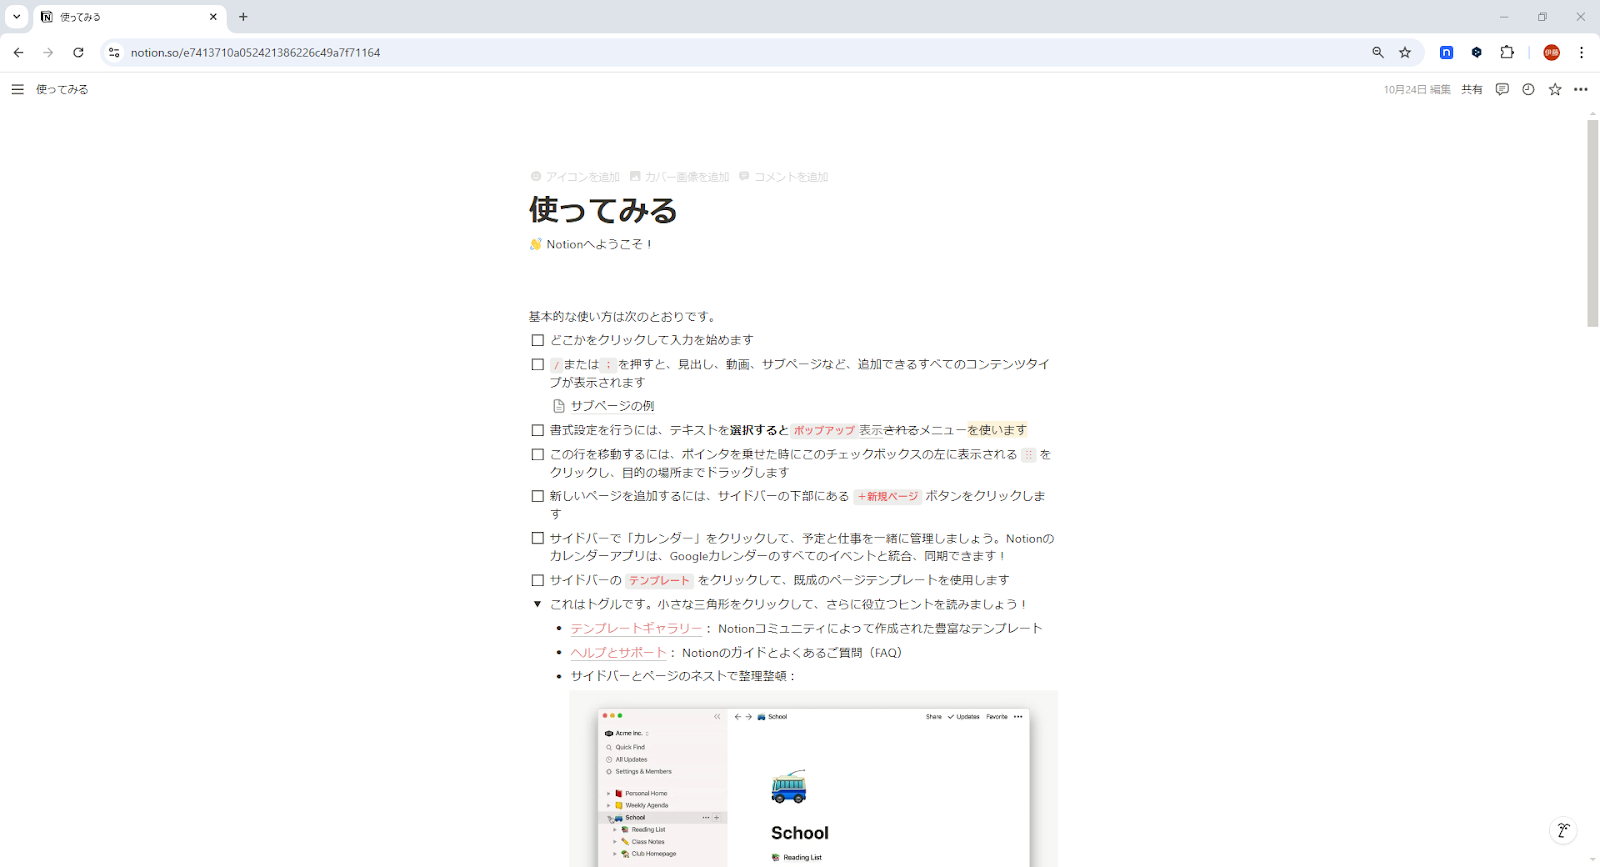Click the 使ってみる breadcrumb title
The width and height of the screenshot is (1600, 867).
(62, 89)
